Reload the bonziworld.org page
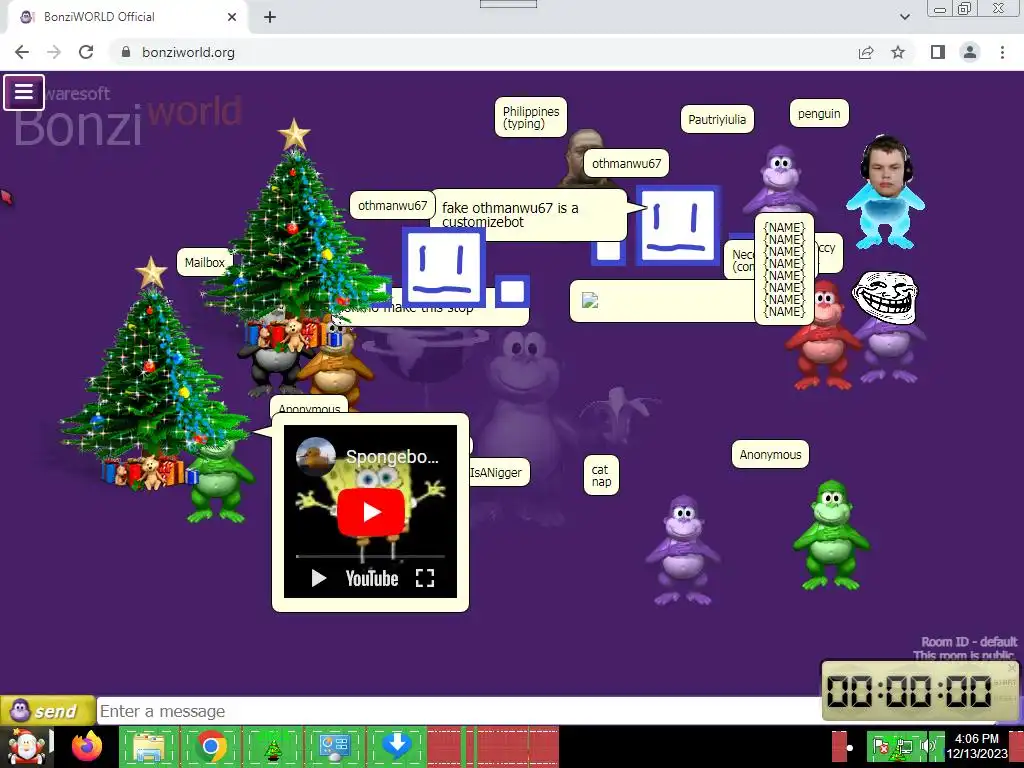The width and height of the screenshot is (1024, 768). click(86, 52)
